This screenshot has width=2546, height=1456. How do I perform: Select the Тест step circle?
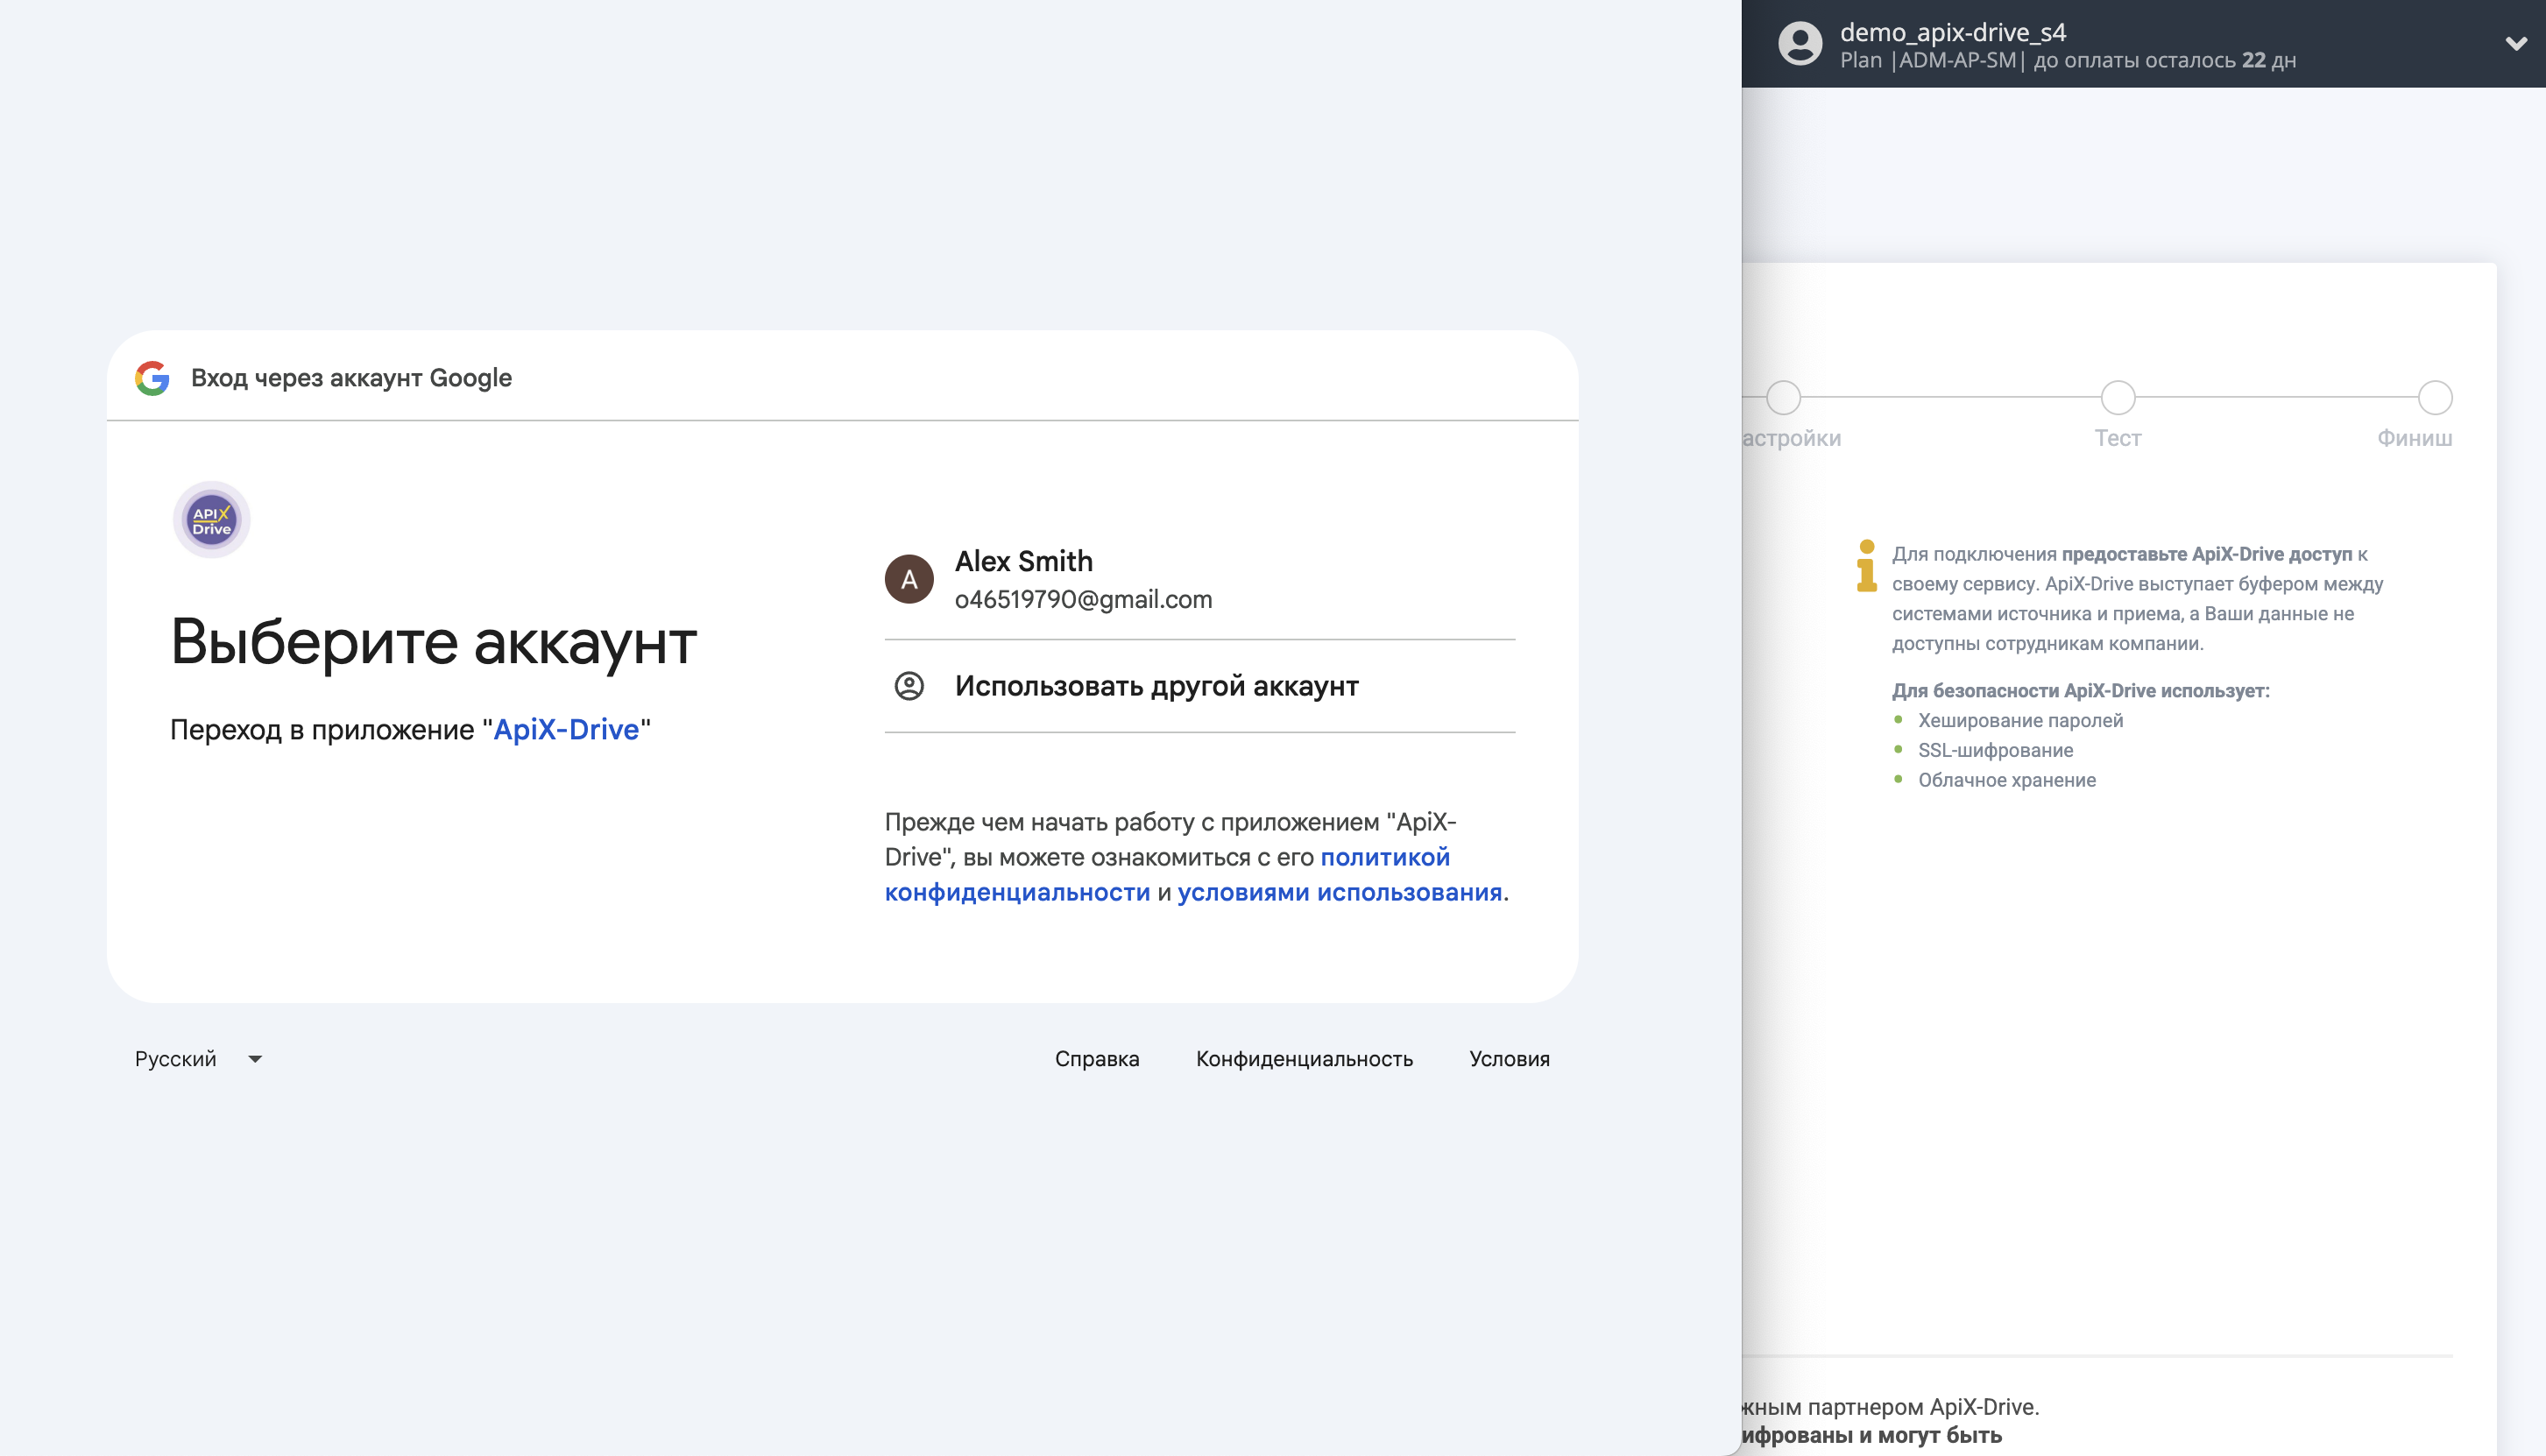(x=2118, y=398)
